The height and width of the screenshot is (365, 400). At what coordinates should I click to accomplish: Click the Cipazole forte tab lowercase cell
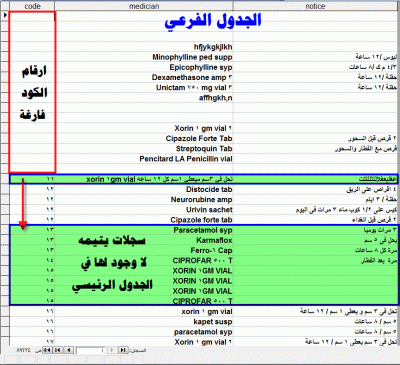point(144,220)
